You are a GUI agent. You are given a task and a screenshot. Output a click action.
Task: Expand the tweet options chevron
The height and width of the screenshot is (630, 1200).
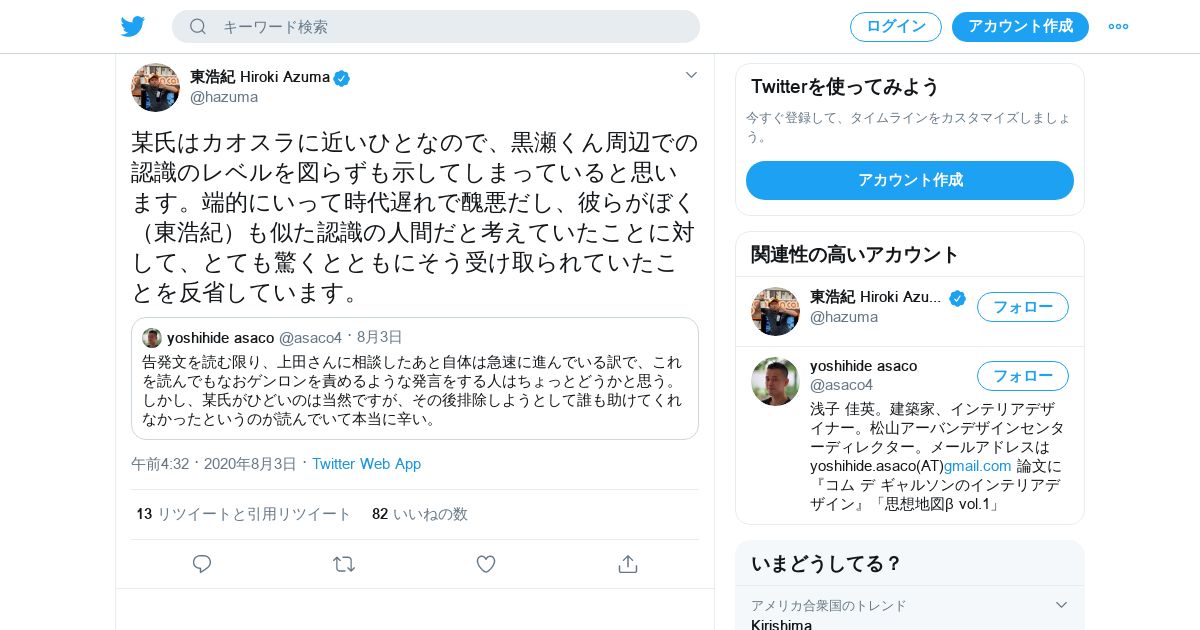691,75
